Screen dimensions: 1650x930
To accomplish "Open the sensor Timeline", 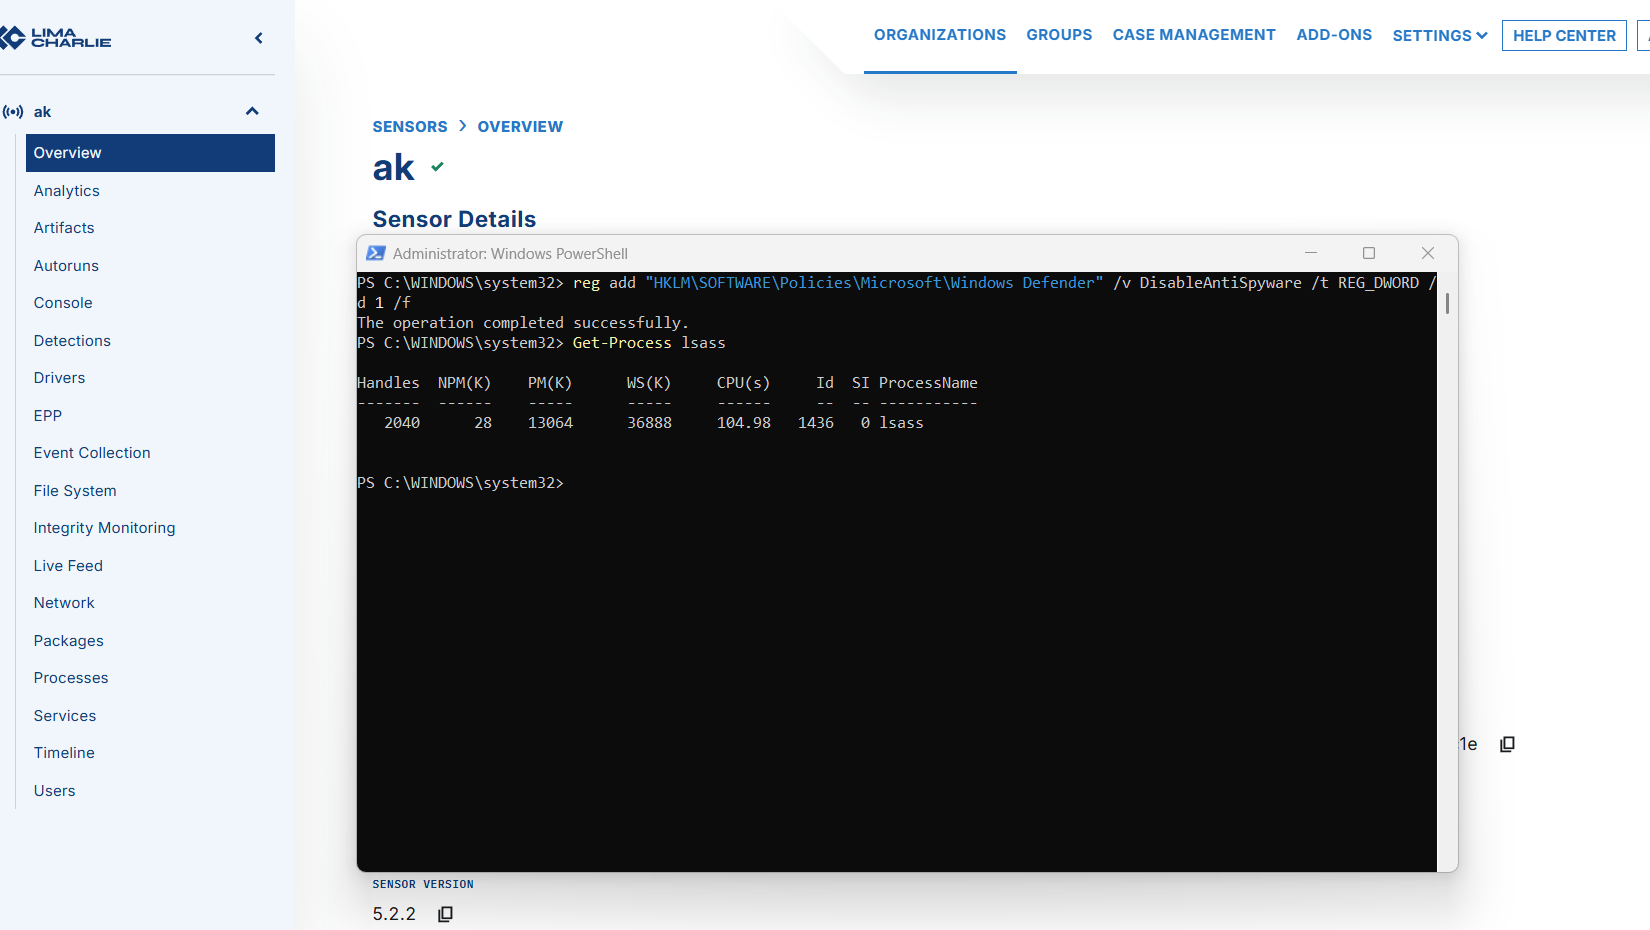I will [64, 753].
